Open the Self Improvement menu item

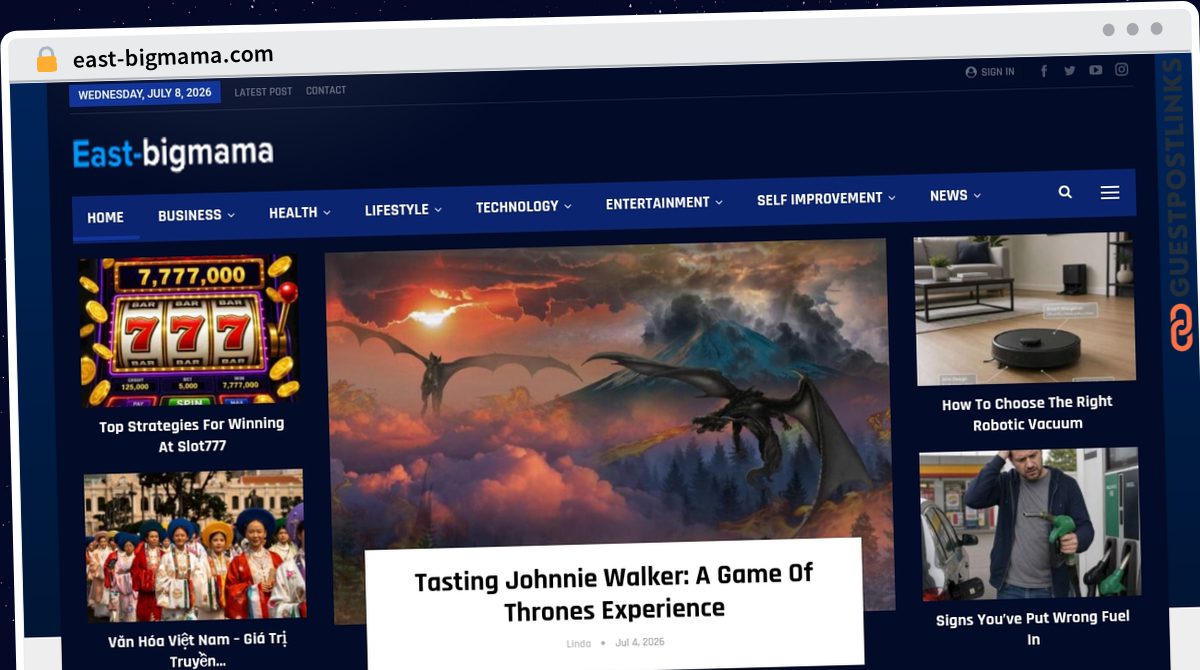[820, 199]
